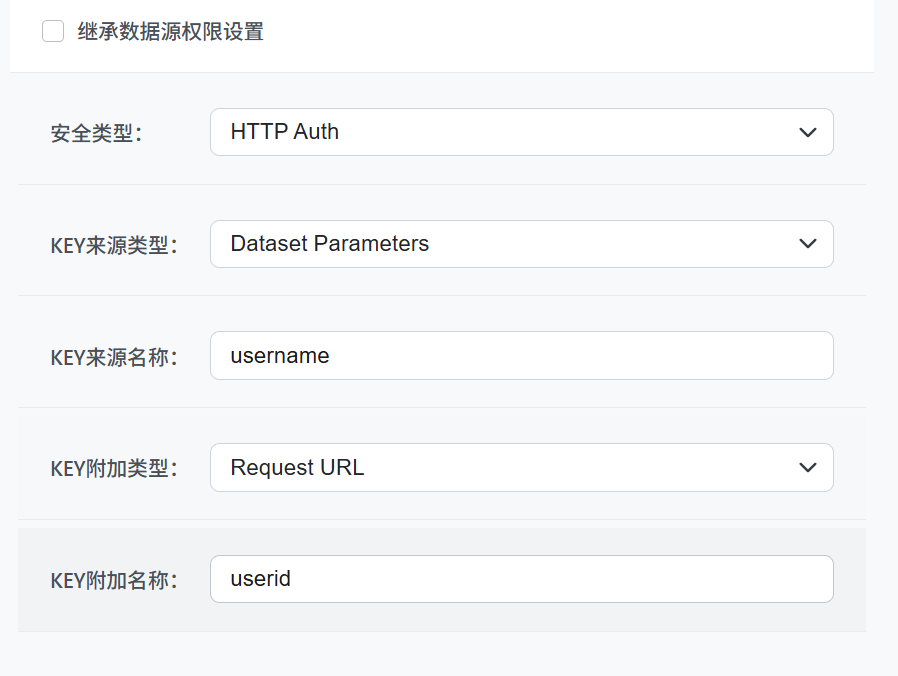This screenshot has width=898, height=676.
Task: Open the 安全类型 dropdown
Action: pyautogui.click(x=520, y=132)
